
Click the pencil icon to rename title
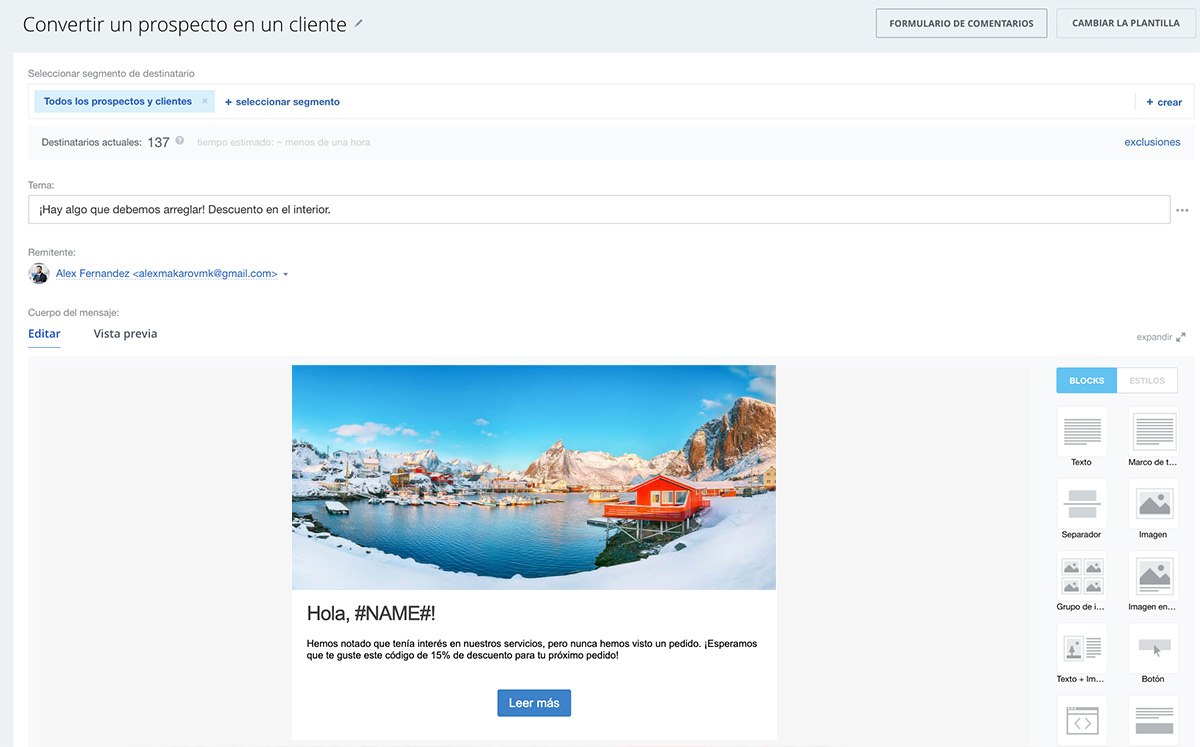(x=360, y=23)
